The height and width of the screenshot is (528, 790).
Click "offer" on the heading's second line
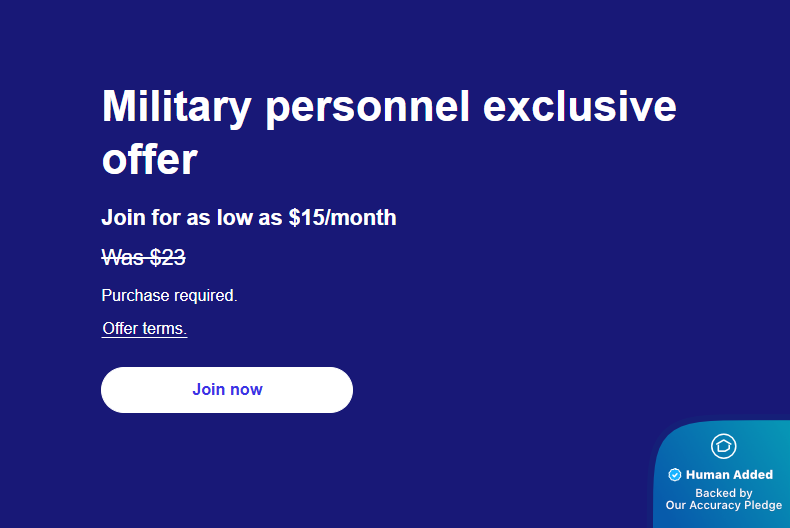tap(149, 159)
